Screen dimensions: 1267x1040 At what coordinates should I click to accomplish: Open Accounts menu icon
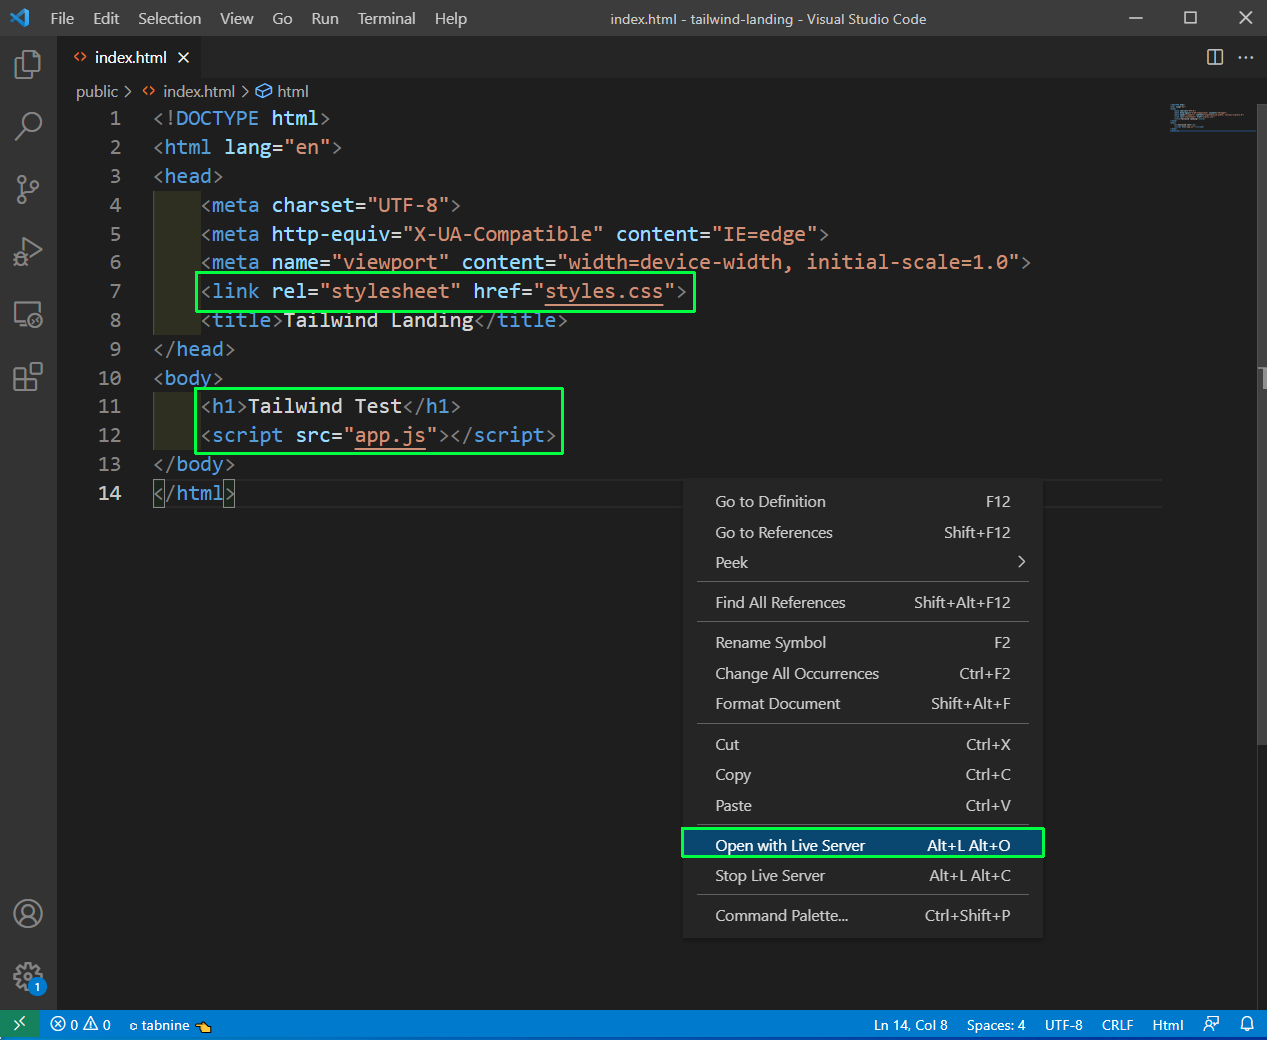pos(28,914)
